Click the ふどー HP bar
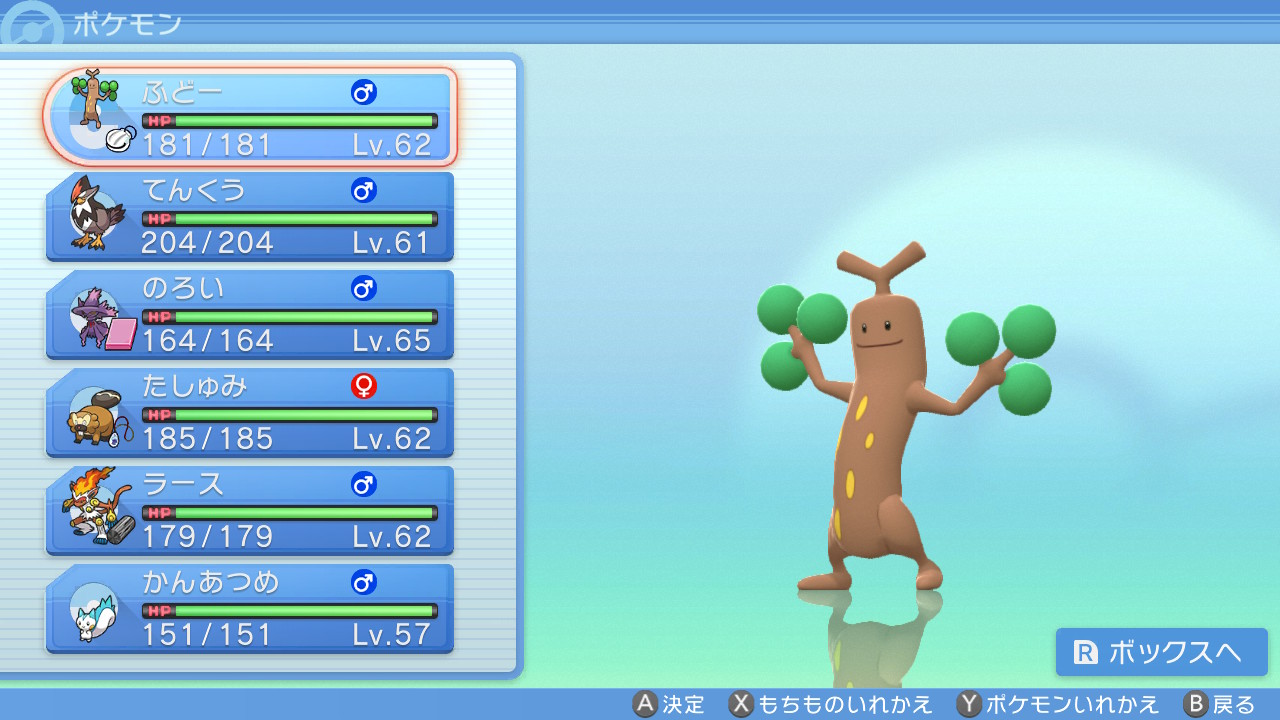The image size is (1280, 720). 290,121
